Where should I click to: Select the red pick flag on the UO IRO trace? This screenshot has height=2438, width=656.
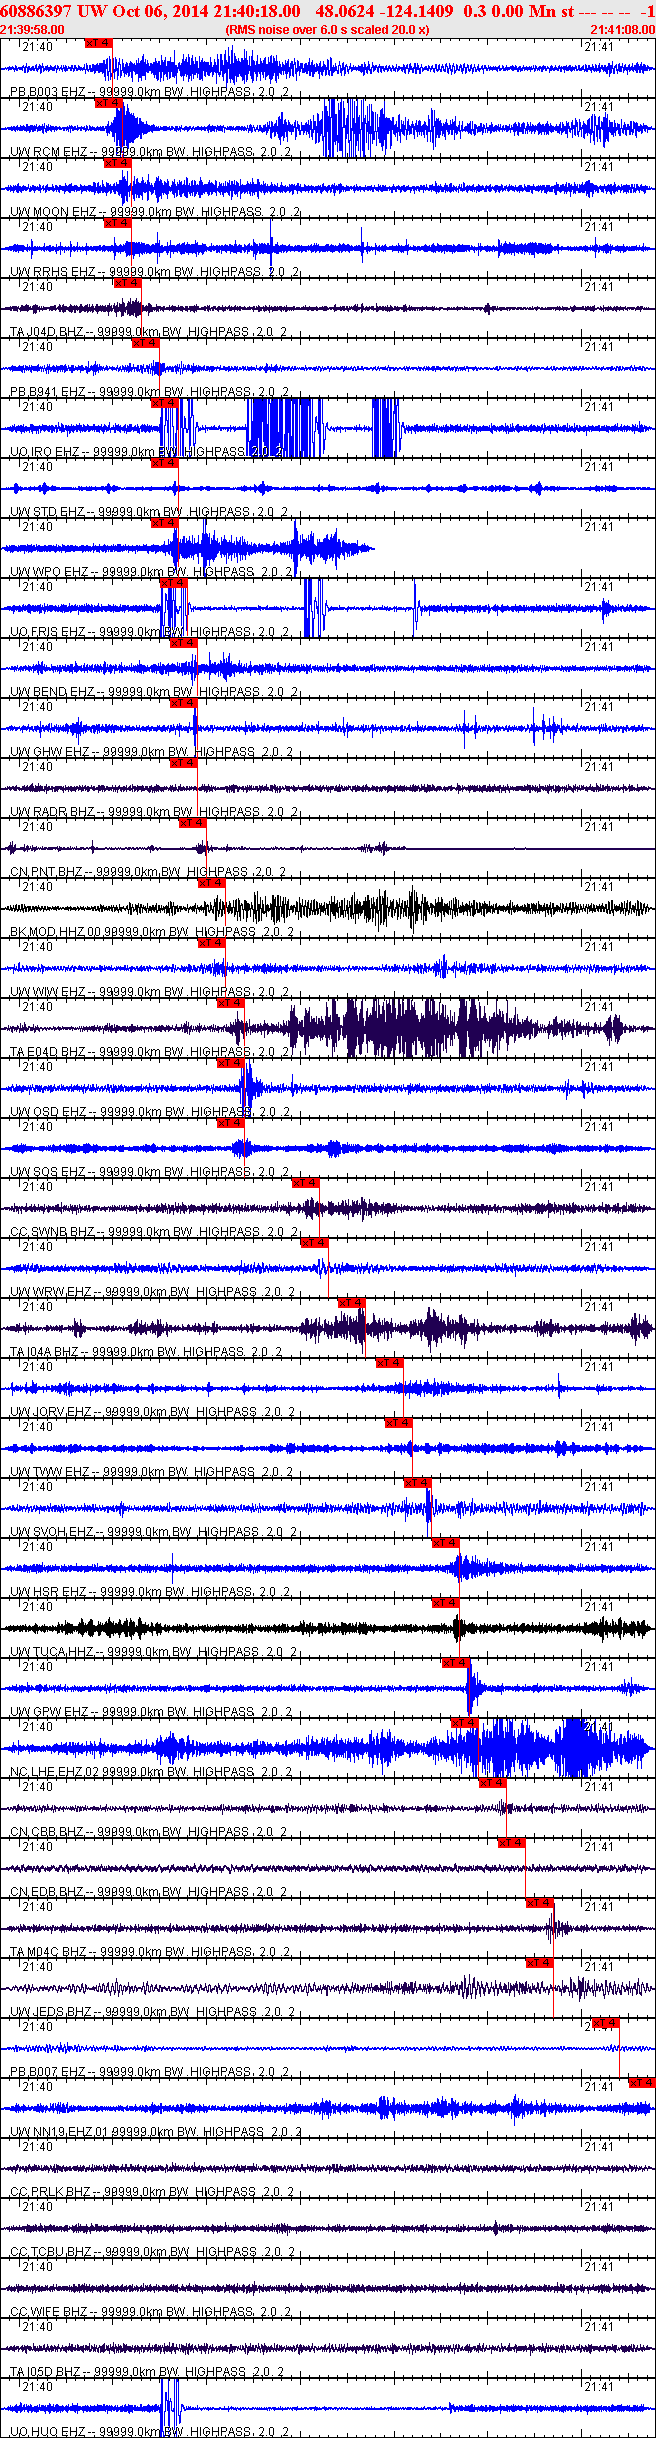pos(164,403)
